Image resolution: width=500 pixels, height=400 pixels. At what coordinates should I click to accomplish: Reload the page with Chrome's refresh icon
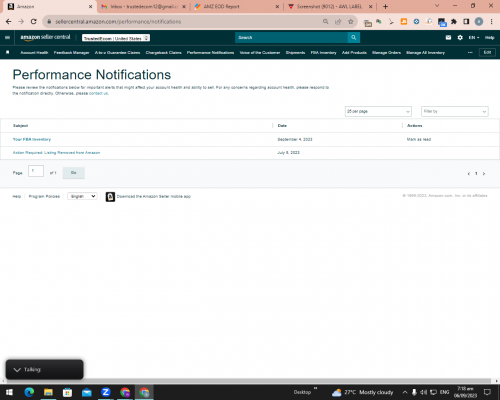click(33, 22)
